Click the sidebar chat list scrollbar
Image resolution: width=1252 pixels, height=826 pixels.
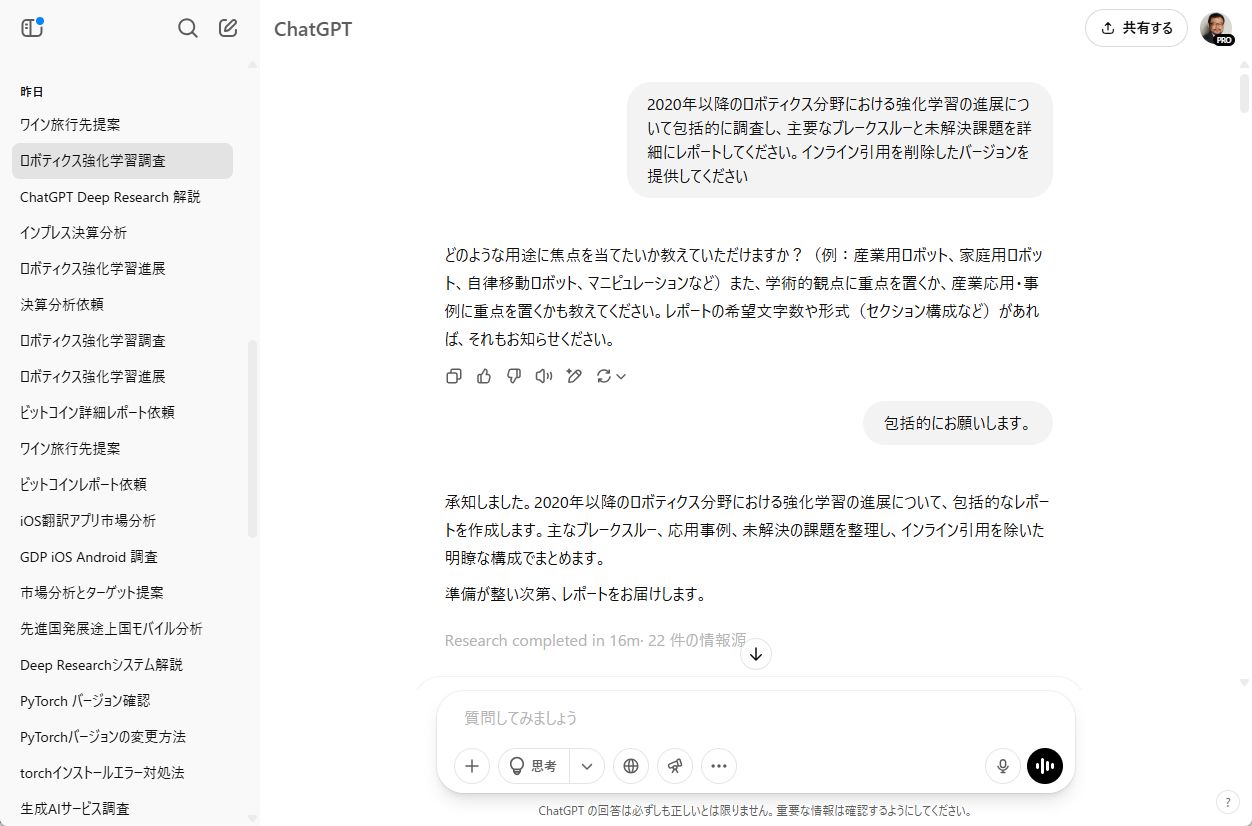pyautogui.click(x=252, y=438)
